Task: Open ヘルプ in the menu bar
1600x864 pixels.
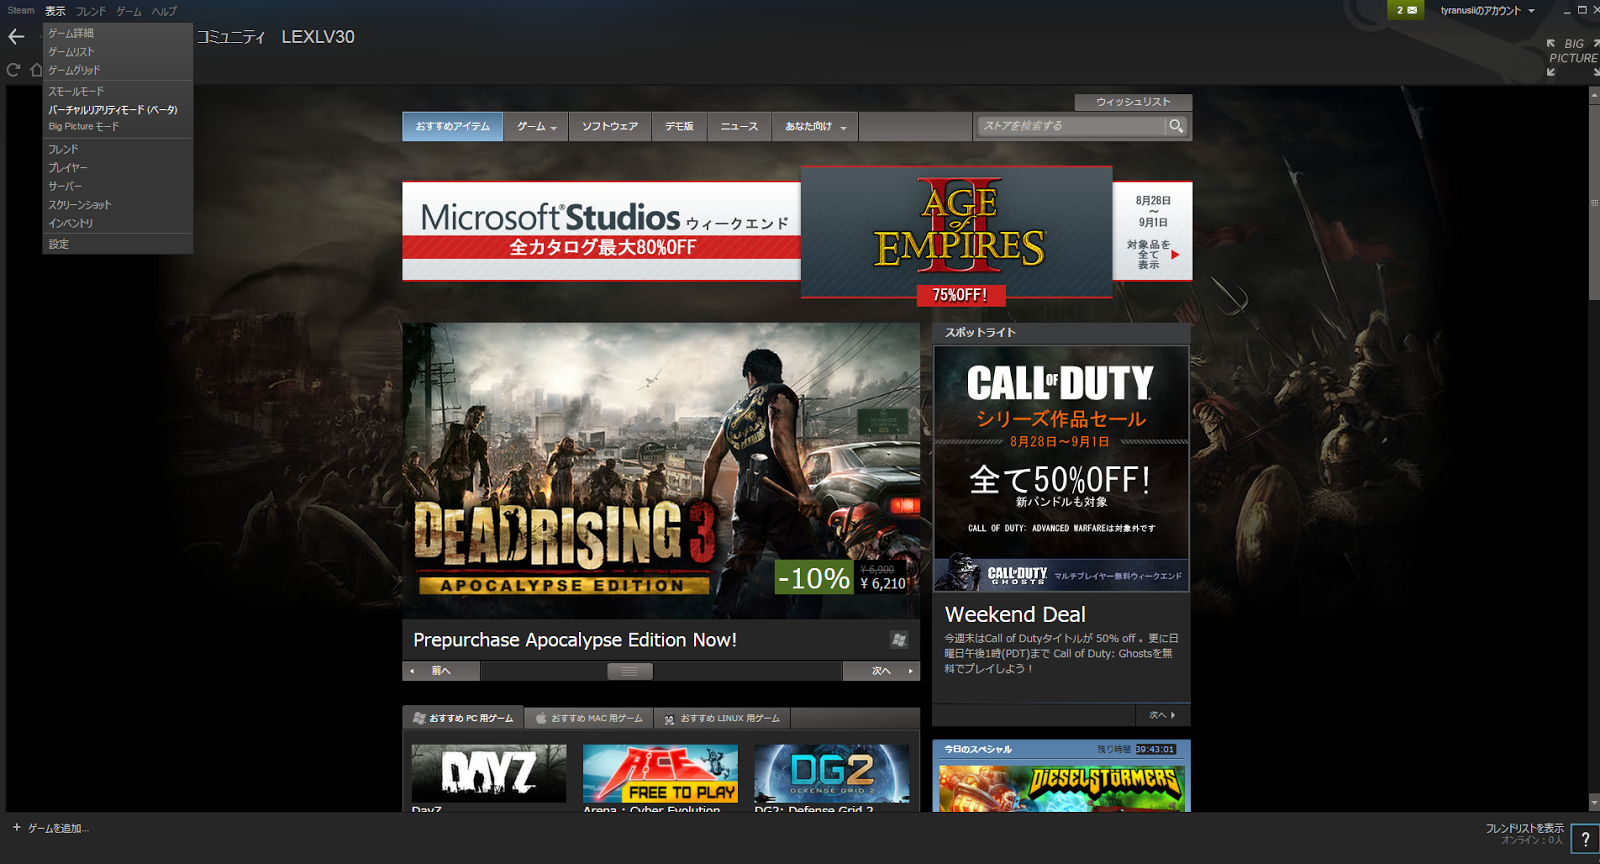Action: [x=164, y=12]
